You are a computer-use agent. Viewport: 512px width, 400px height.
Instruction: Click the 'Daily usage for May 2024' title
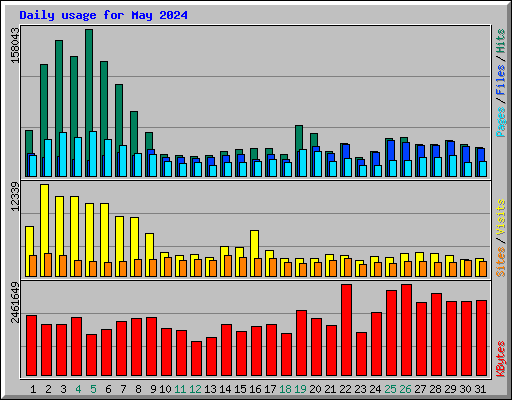point(103,15)
